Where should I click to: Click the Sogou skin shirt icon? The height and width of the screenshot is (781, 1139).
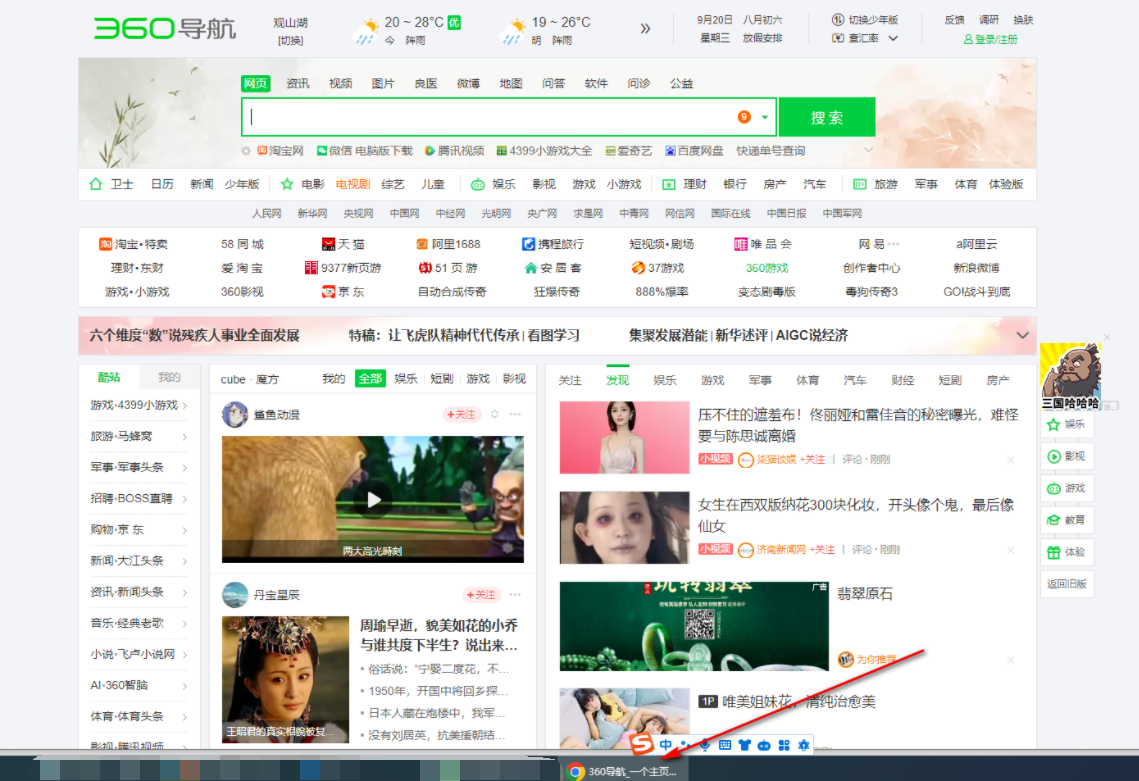745,745
